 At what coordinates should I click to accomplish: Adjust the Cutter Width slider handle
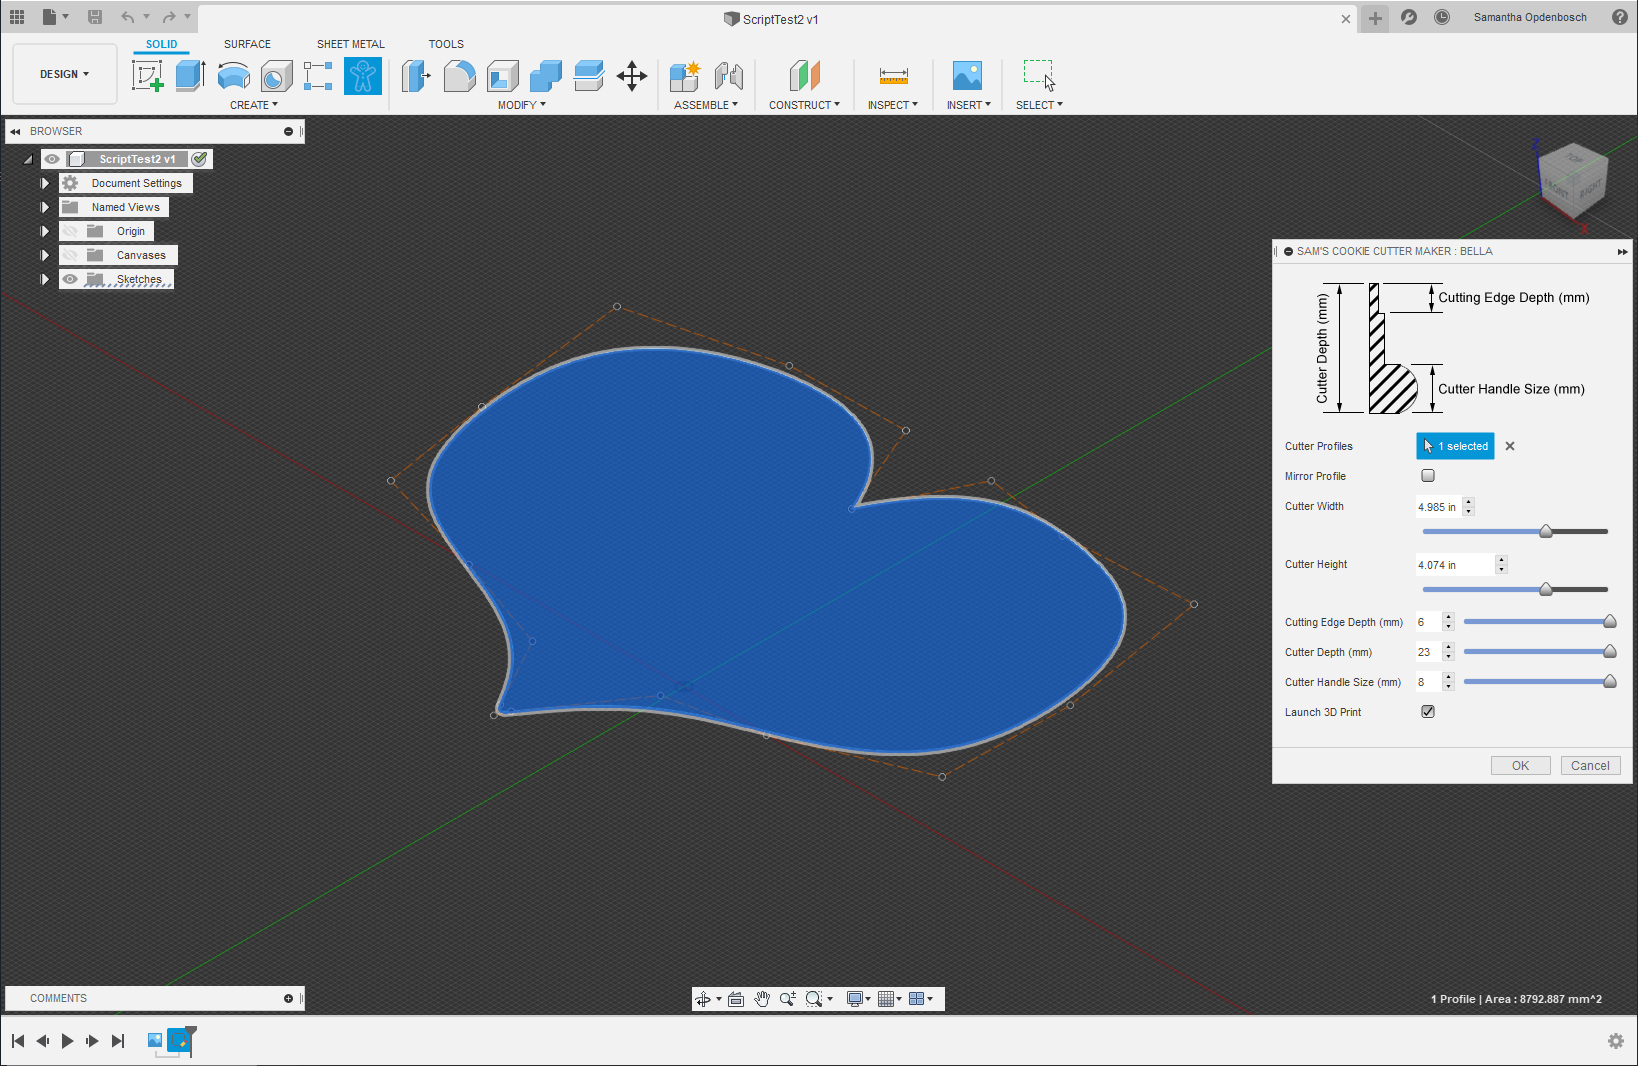[1546, 532]
